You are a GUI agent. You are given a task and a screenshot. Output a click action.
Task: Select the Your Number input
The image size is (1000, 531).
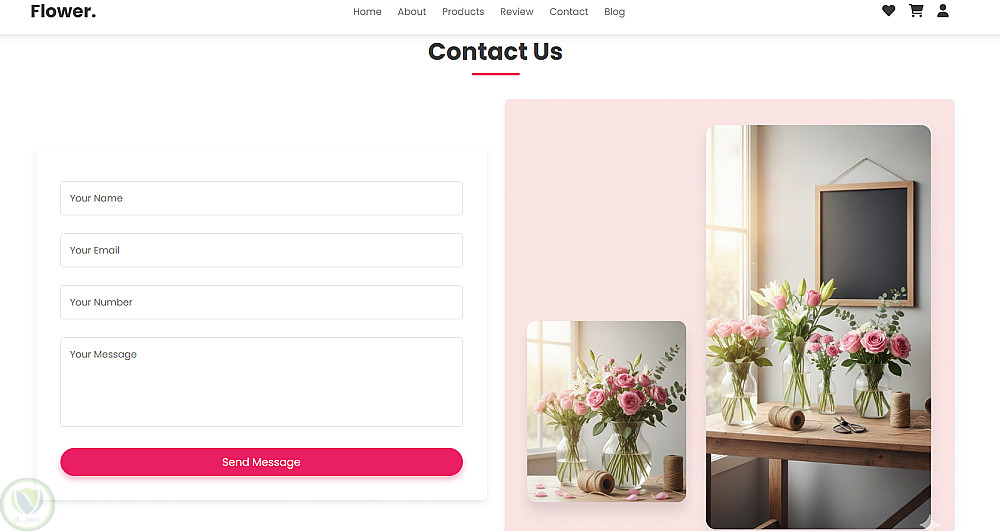(261, 302)
